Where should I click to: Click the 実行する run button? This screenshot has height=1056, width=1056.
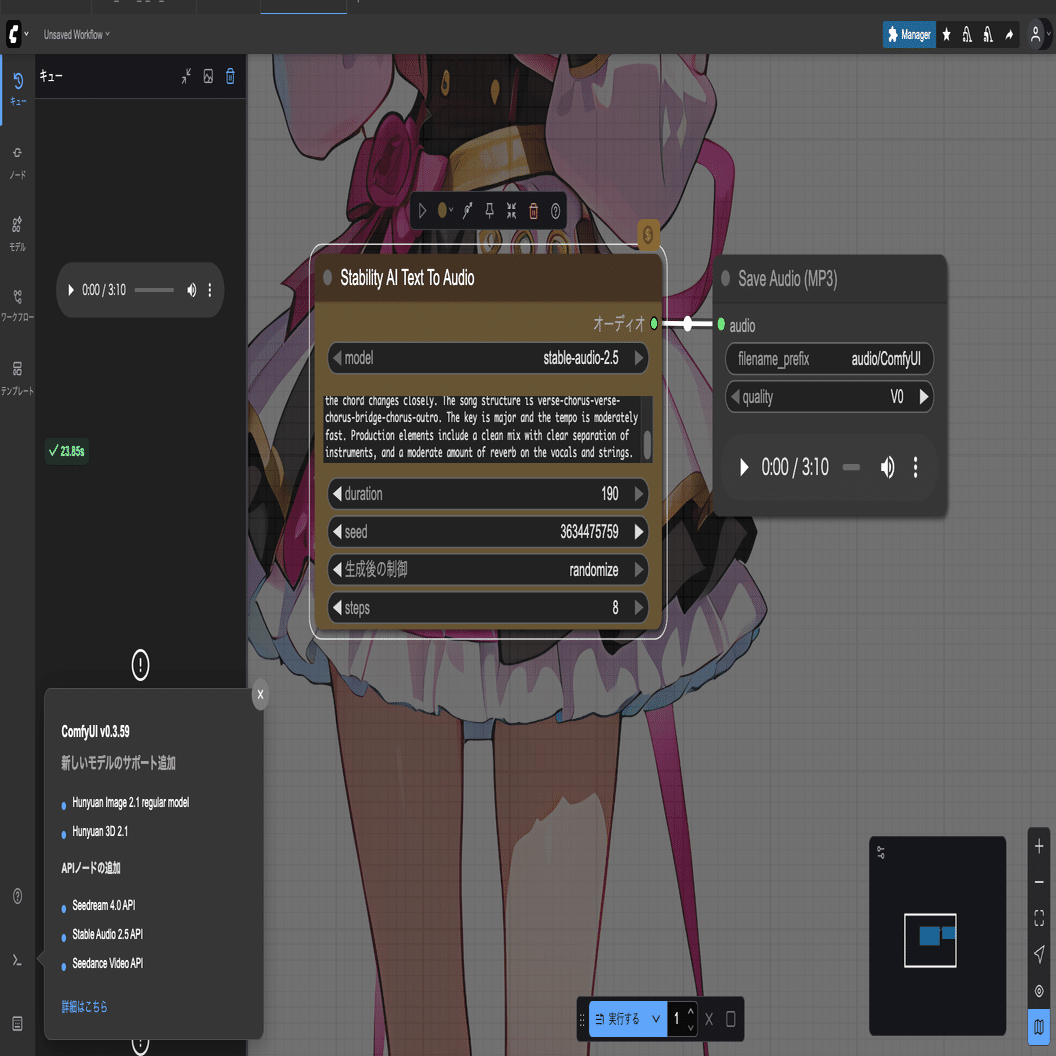[x=618, y=1019]
